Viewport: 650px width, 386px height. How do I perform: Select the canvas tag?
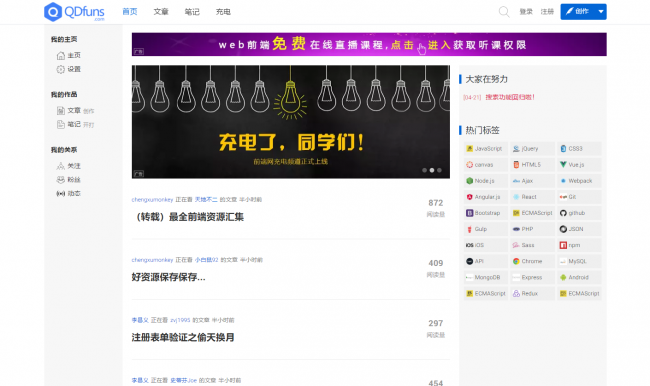coord(486,165)
